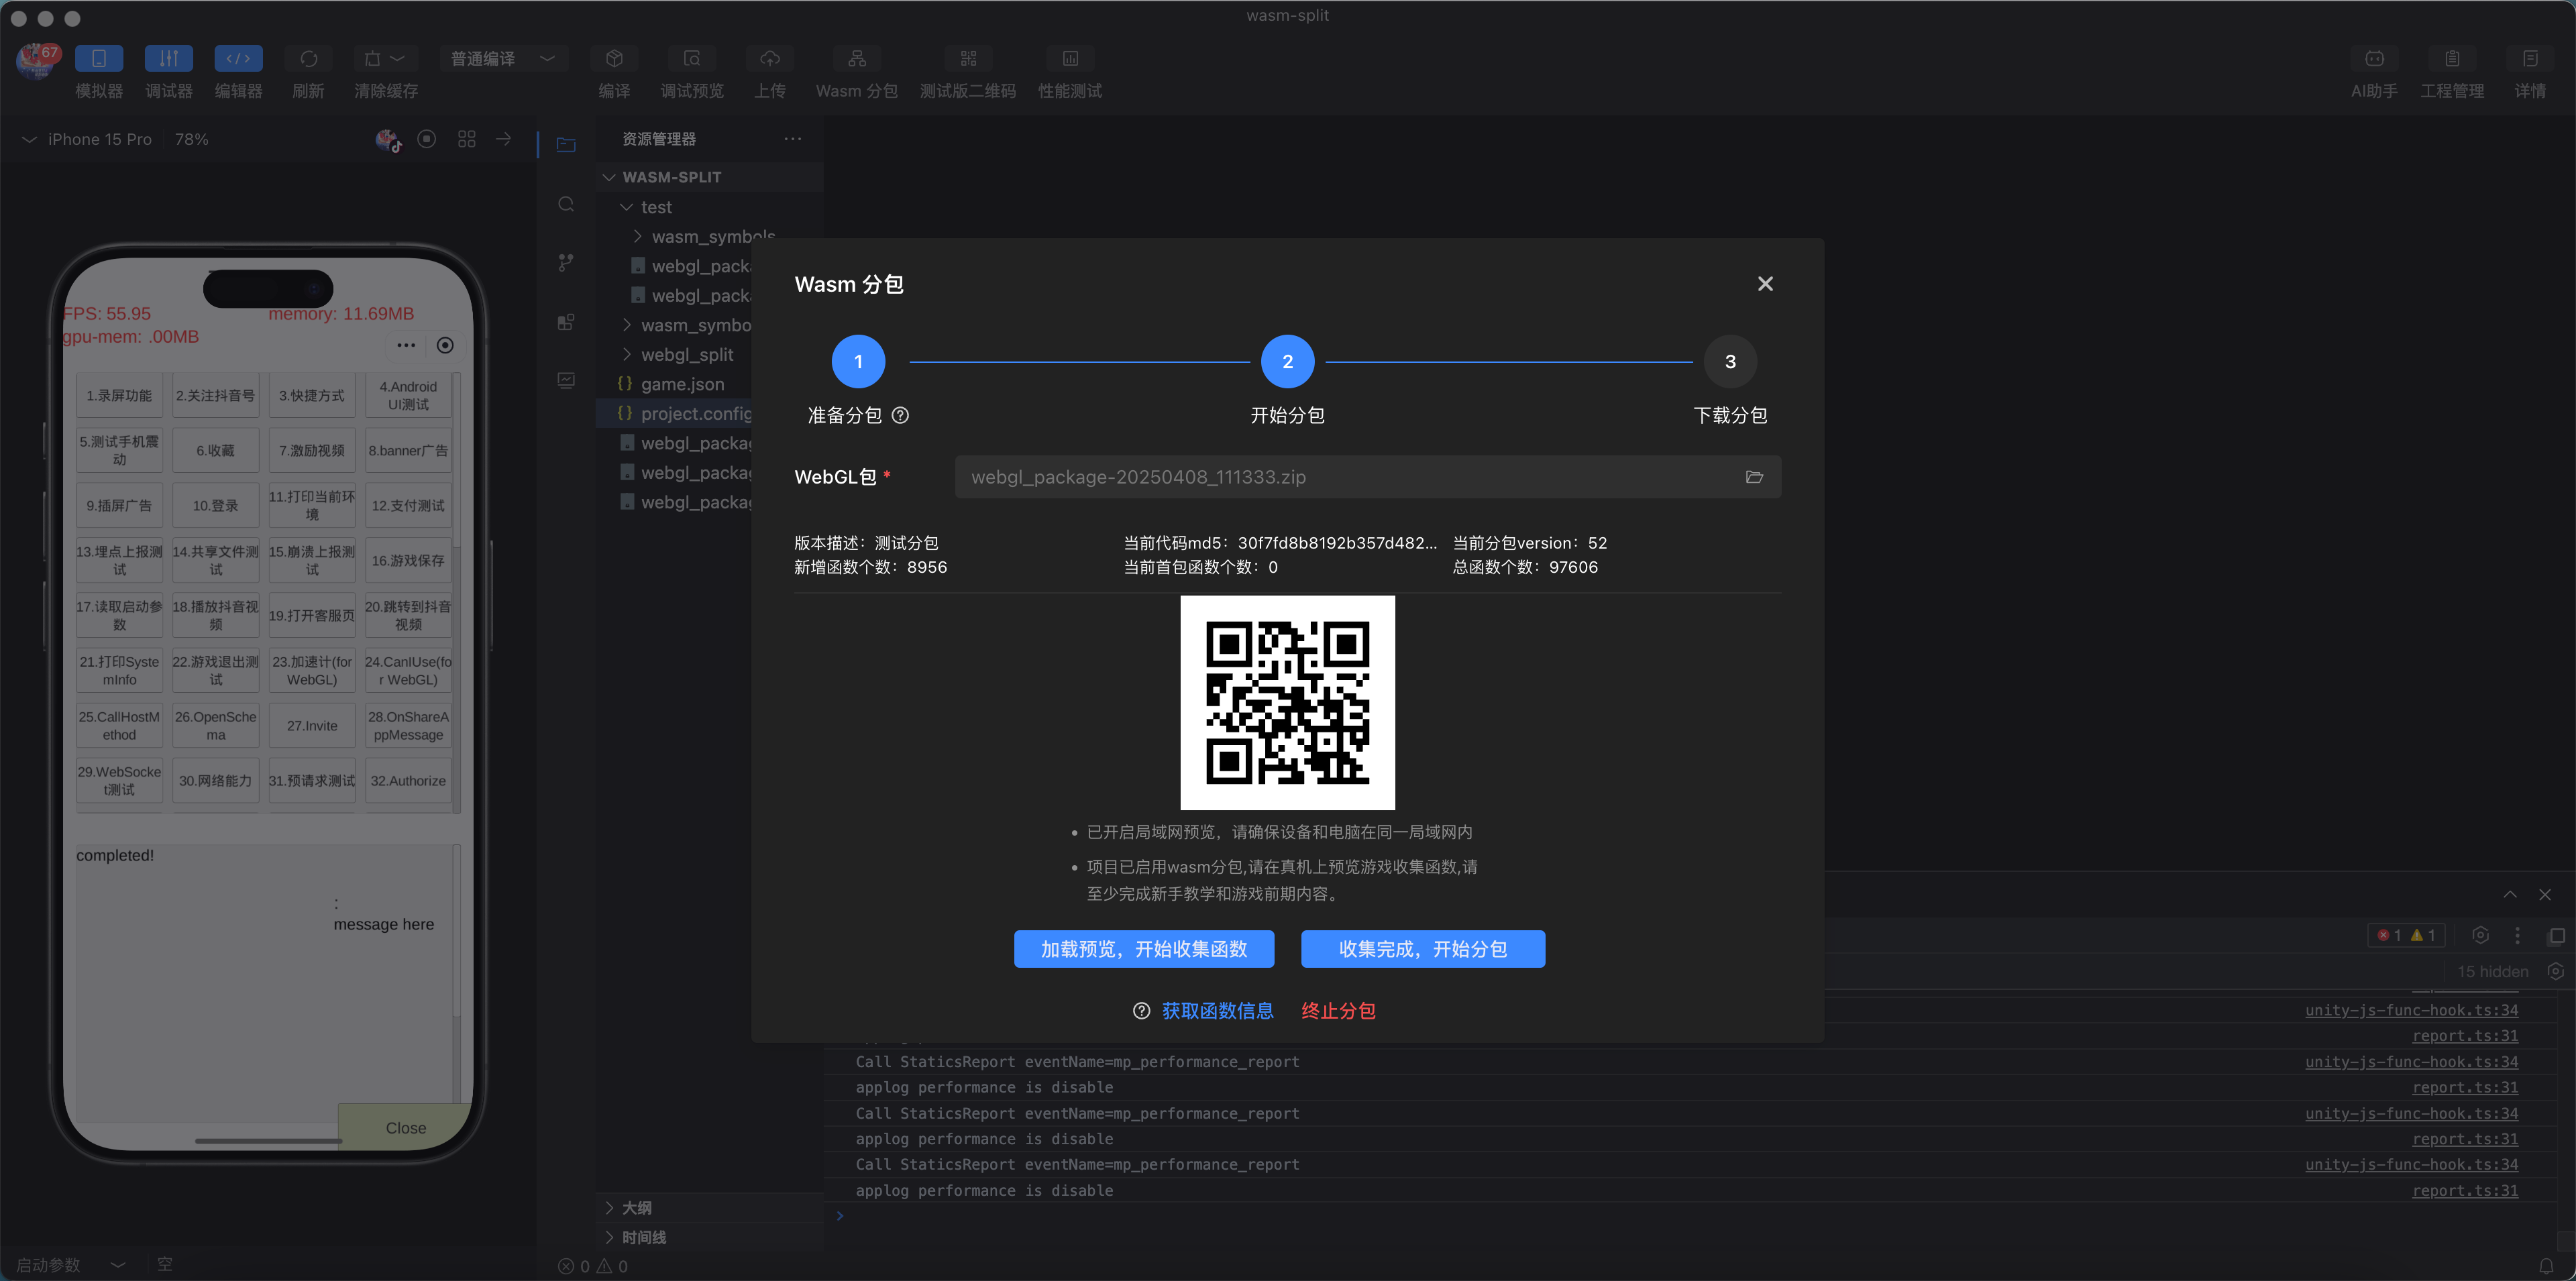The width and height of the screenshot is (2576, 1281).
Task: Click 终止分包 link
Action: coord(1338,1011)
